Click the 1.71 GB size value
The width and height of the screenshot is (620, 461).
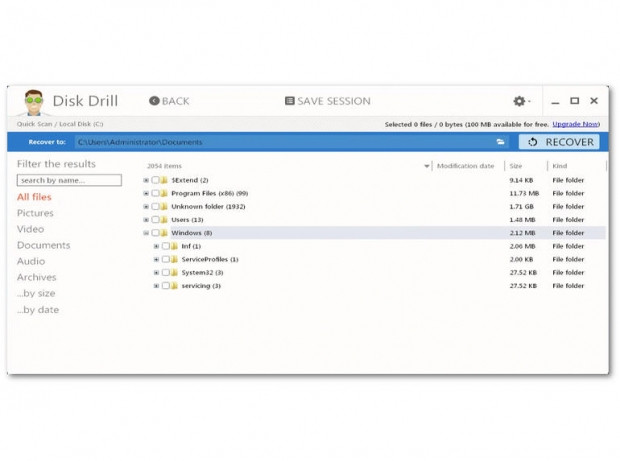521,207
